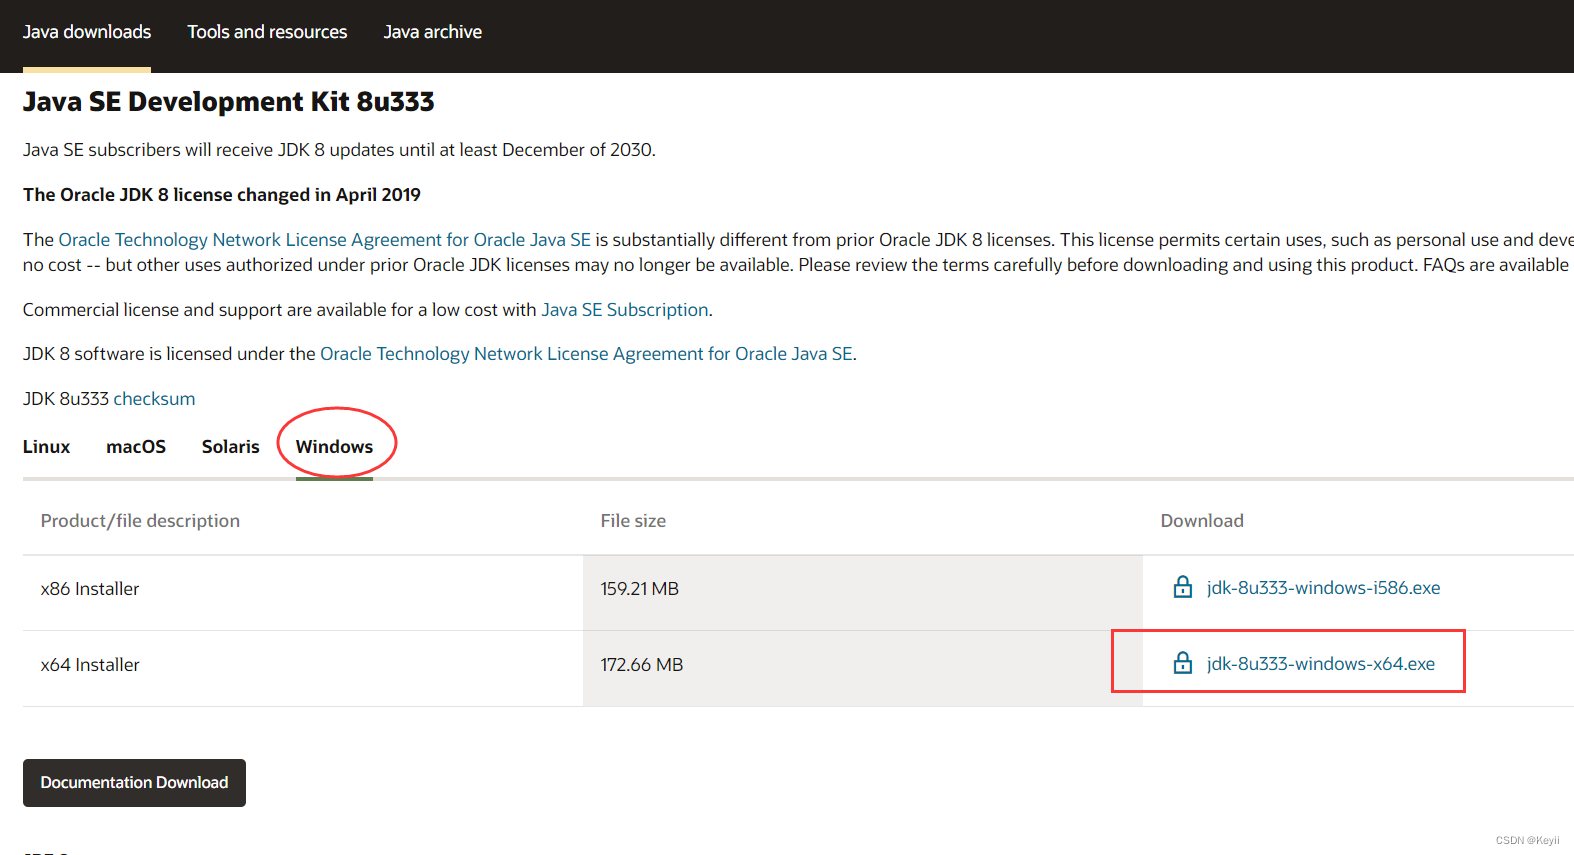Click the Product/file description column header
This screenshot has width=1574, height=855.
140,521
